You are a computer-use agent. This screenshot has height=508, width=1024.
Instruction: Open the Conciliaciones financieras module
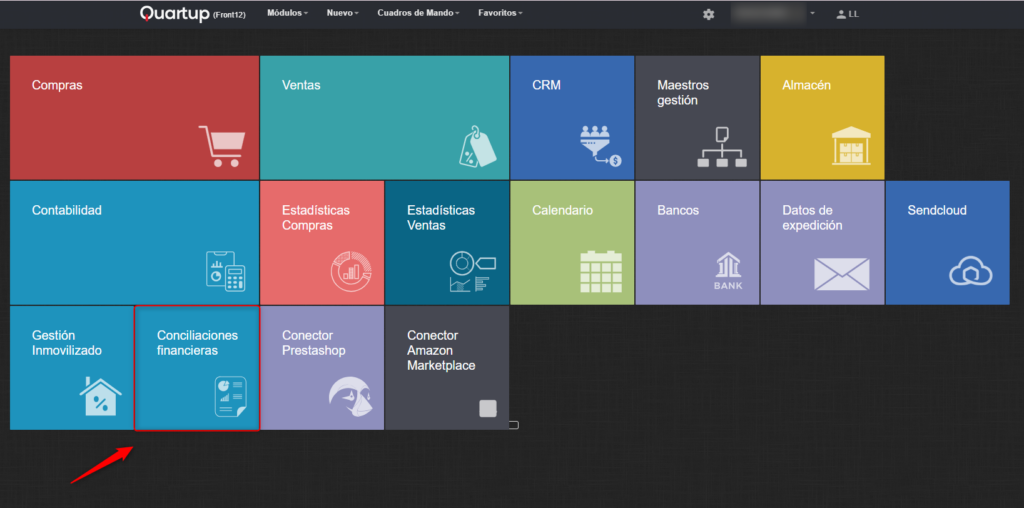click(197, 368)
